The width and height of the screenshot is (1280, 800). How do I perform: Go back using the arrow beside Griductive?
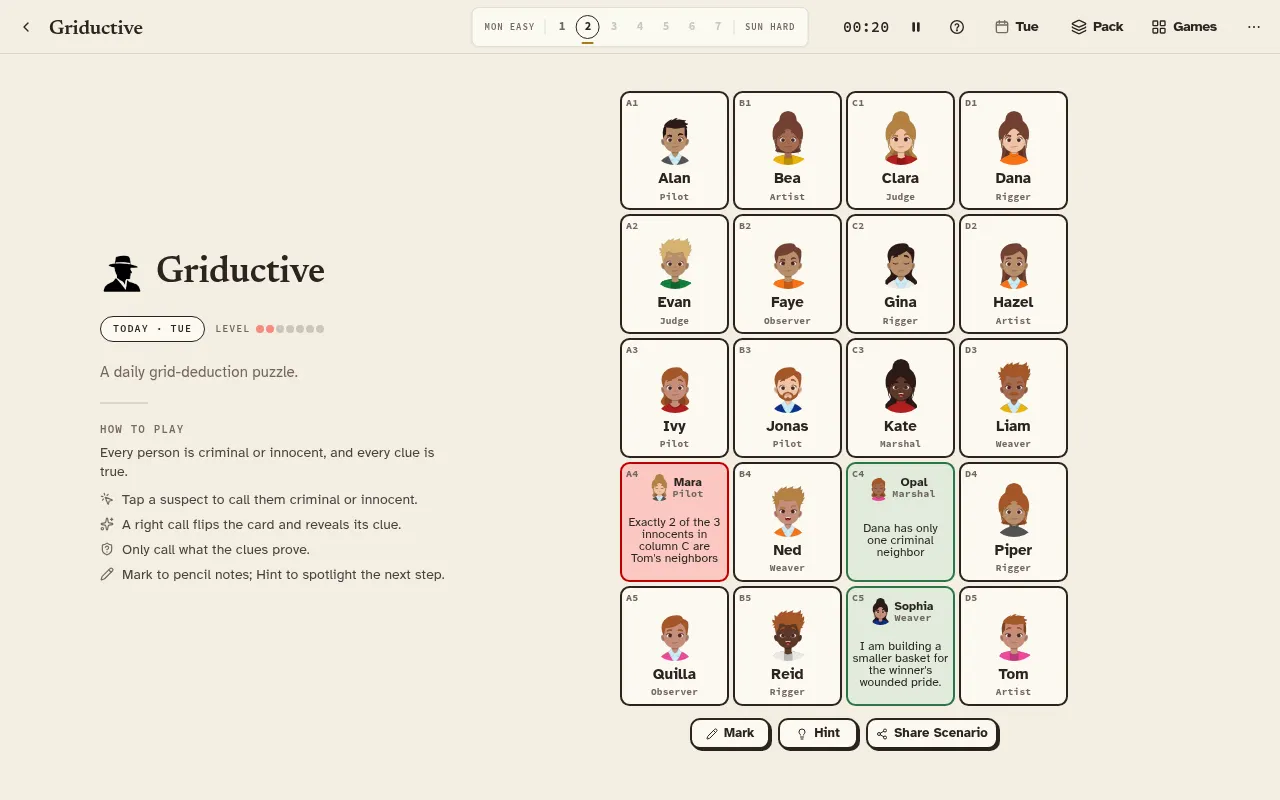26,27
